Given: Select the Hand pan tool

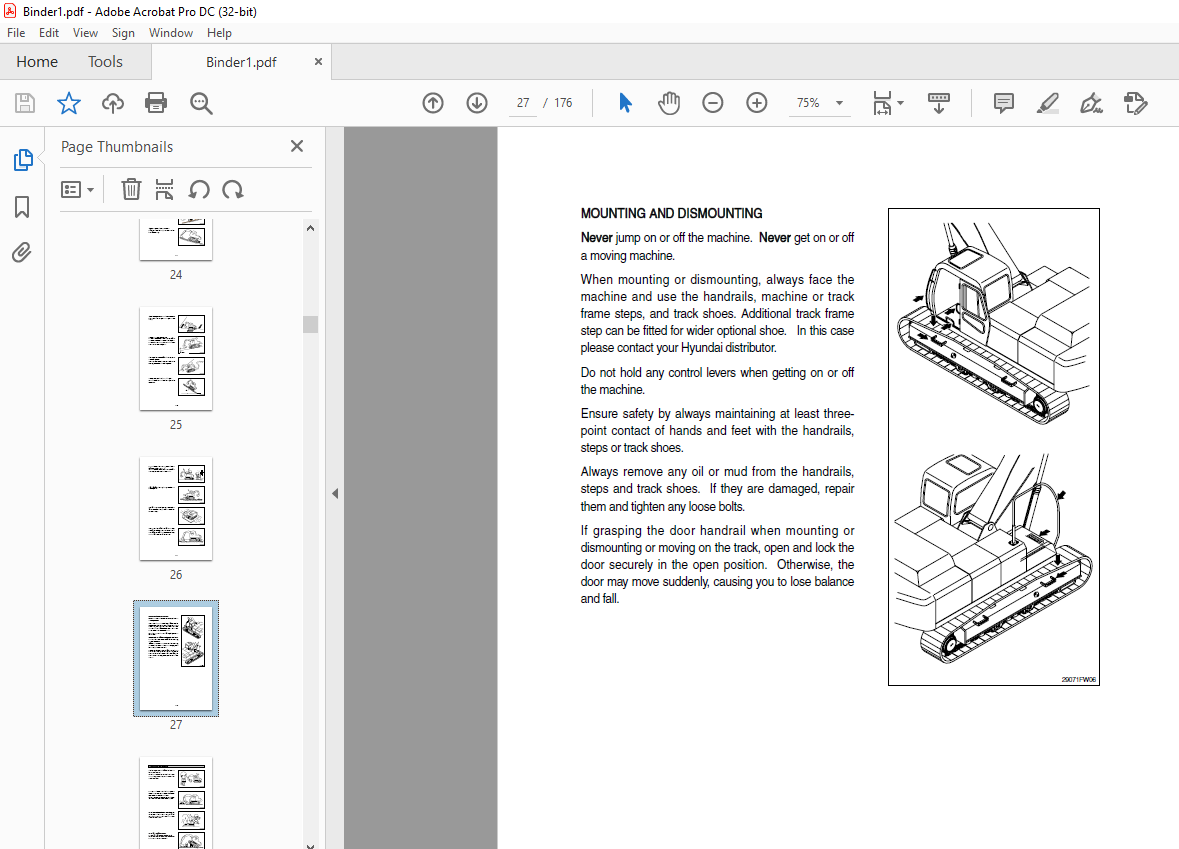Looking at the screenshot, I should [669, 103].
